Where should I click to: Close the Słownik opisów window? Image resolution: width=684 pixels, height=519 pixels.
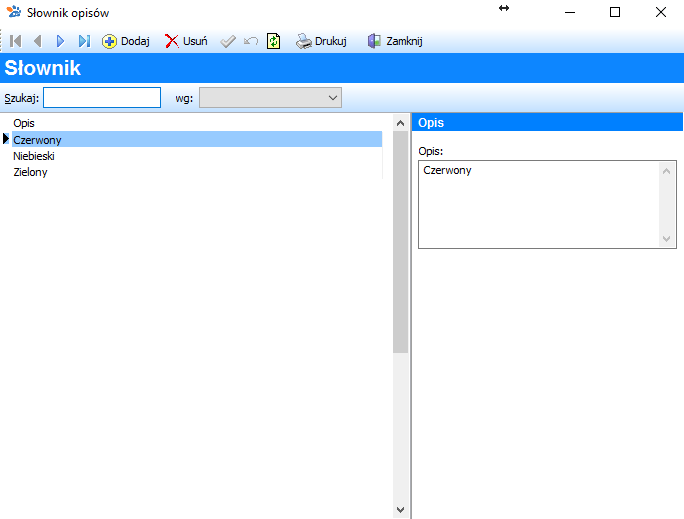point(661,12)
